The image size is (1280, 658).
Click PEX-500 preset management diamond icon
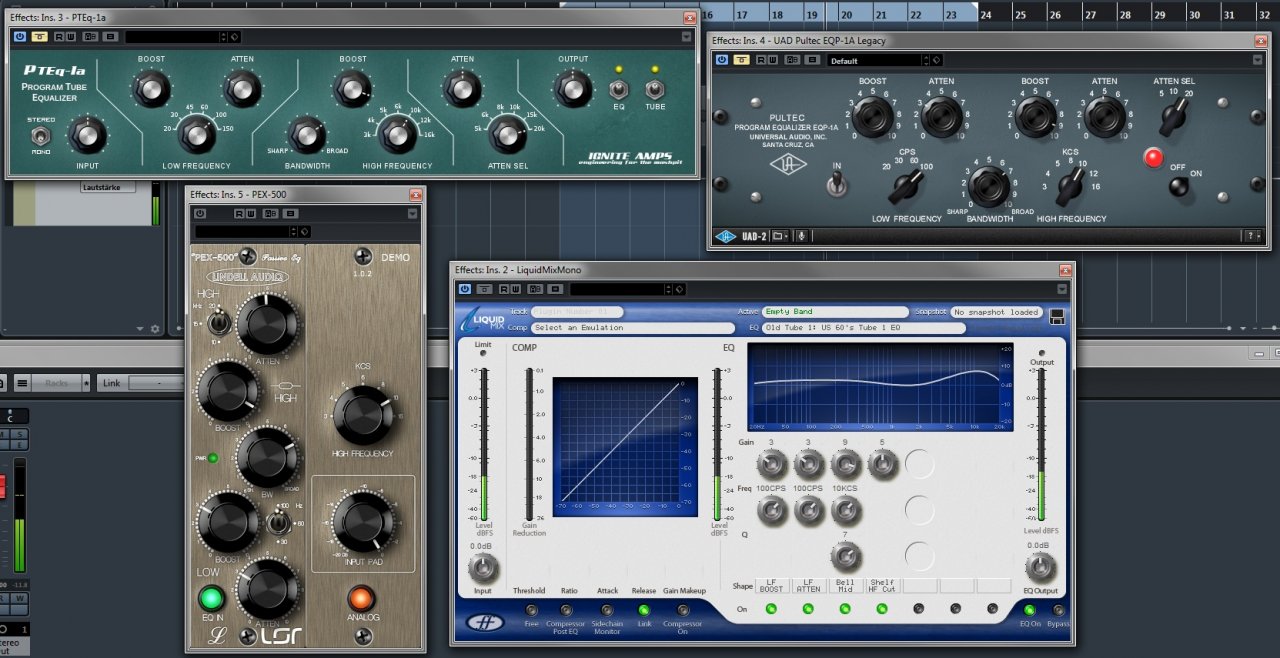[x=305, y=232]
